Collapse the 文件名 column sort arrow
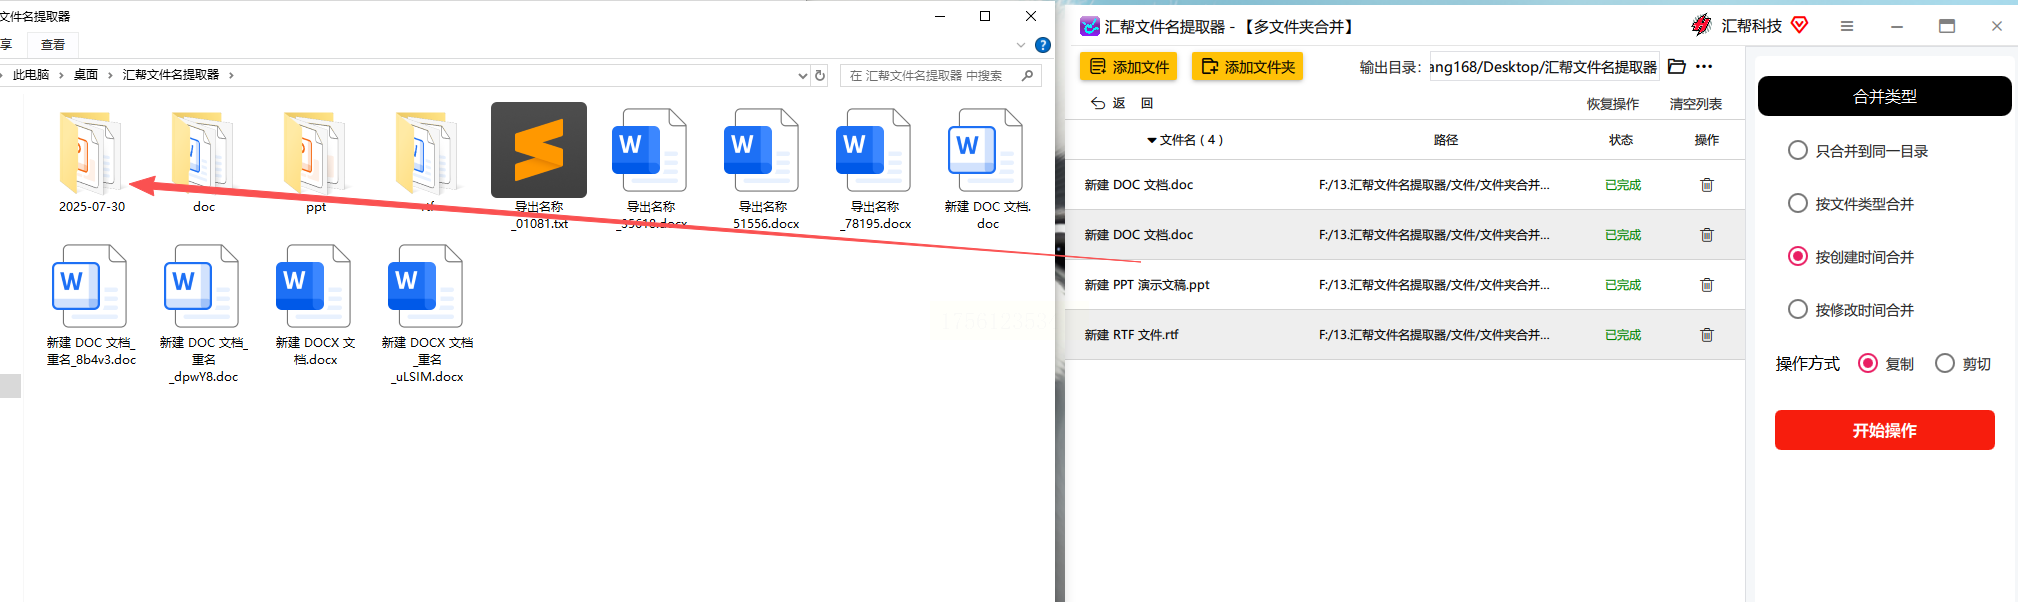Screen dimensions: 2018x602 pos(1152,140)
